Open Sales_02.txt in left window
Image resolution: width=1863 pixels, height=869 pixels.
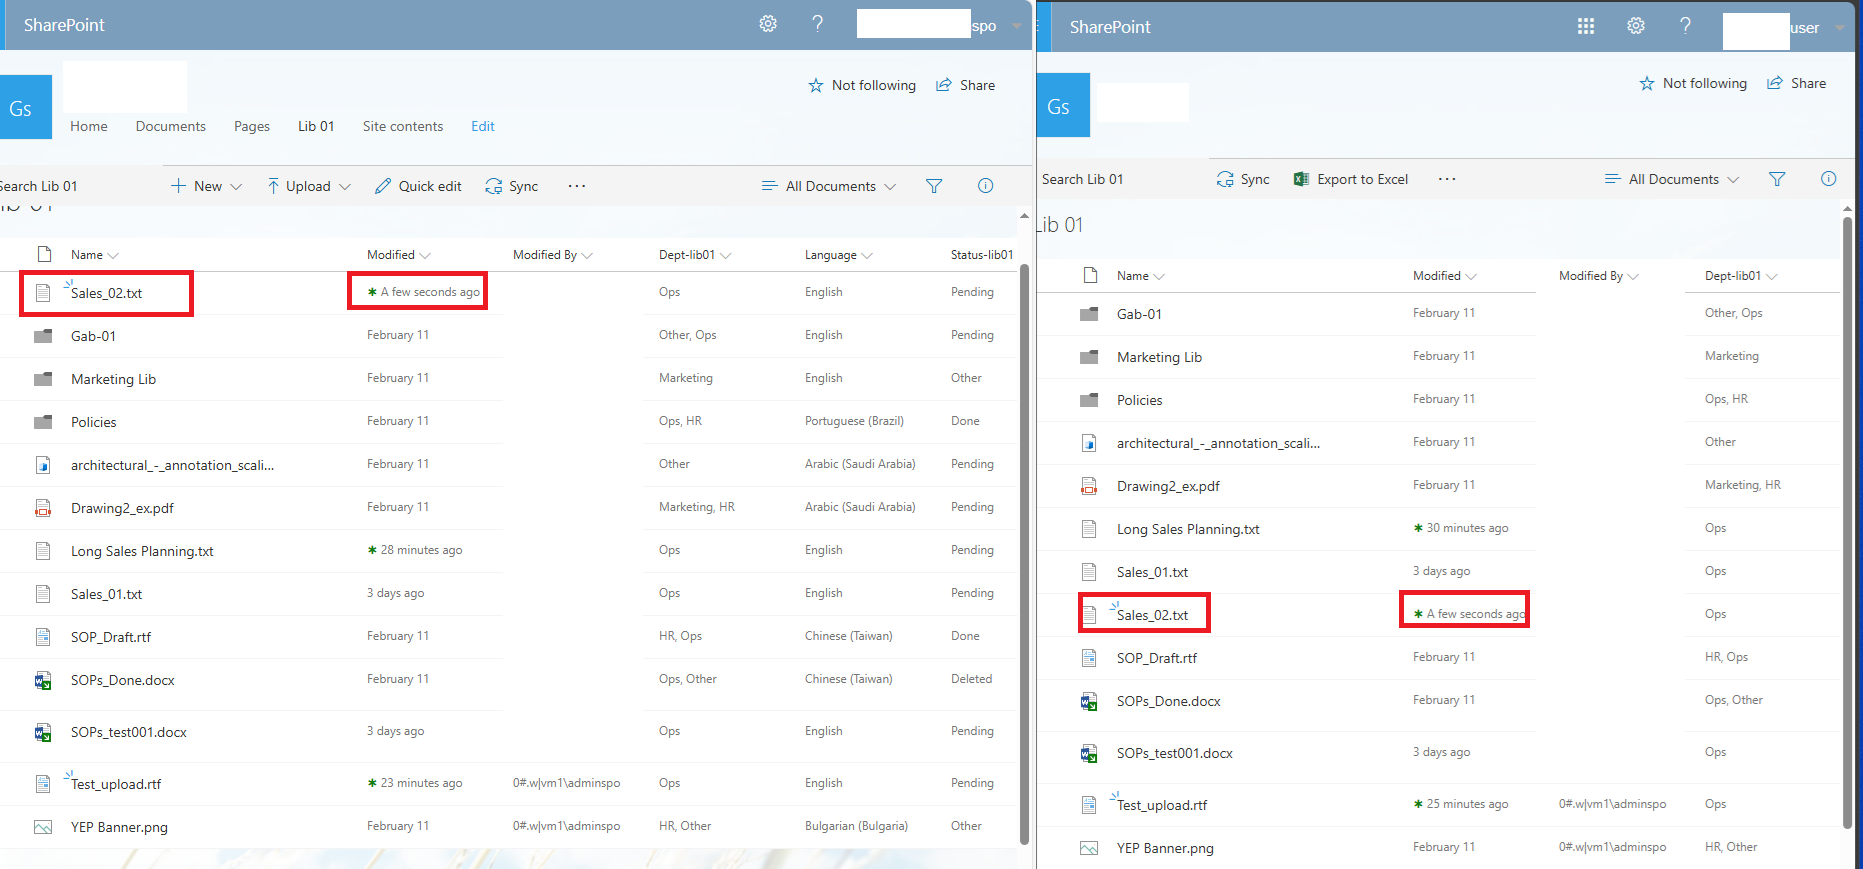pyautogui.click(x=106, y=293)
